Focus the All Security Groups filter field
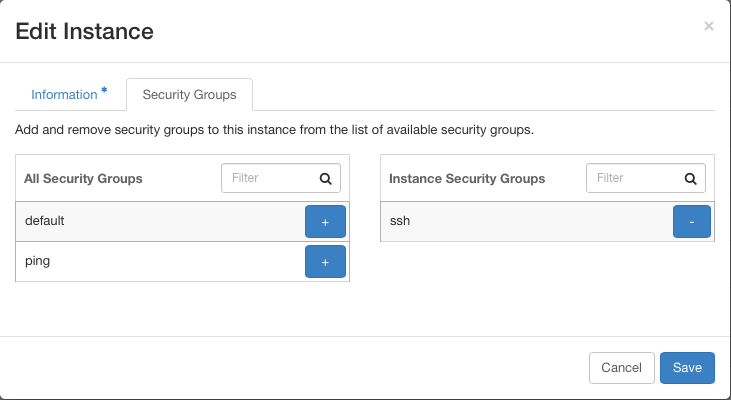The image size is (731, 400). click(281, 178)
